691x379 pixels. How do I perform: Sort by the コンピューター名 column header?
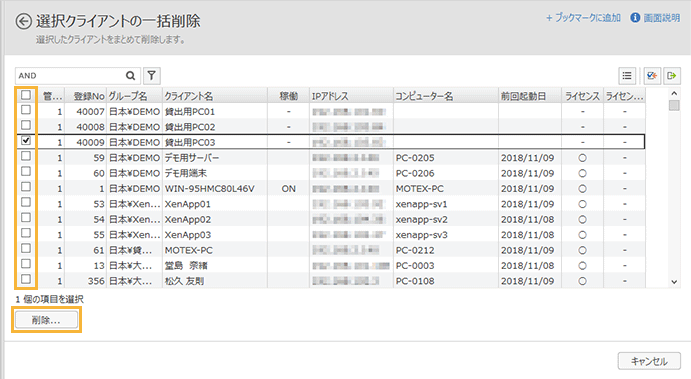click(446, 96)
